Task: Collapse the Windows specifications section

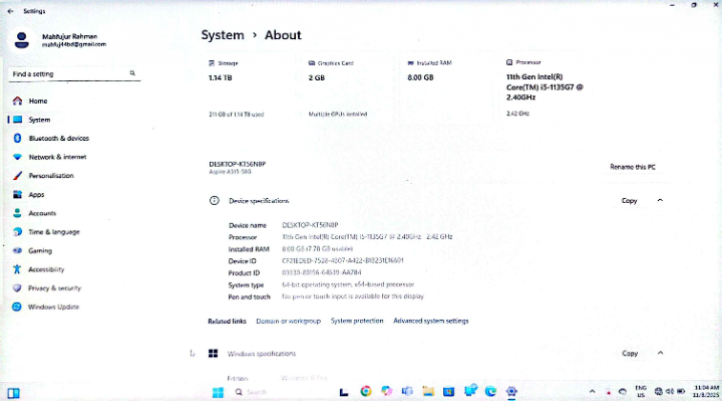Action: click(x=660, y=353)
